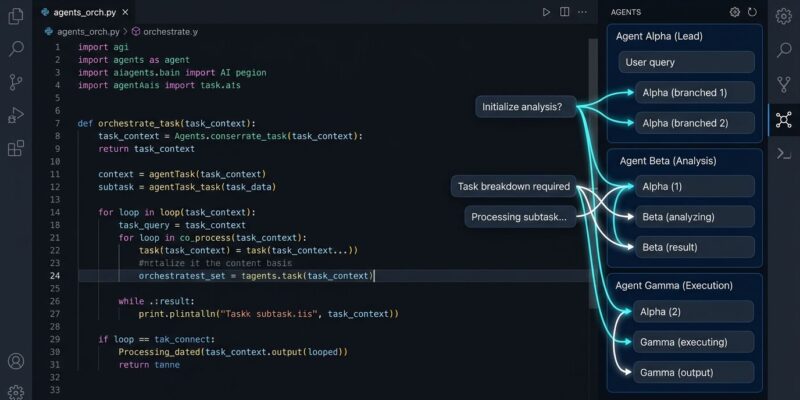Run the agents_orch.py file with play icon
Screen dimensions: 800x400
[x=546, y=12]
